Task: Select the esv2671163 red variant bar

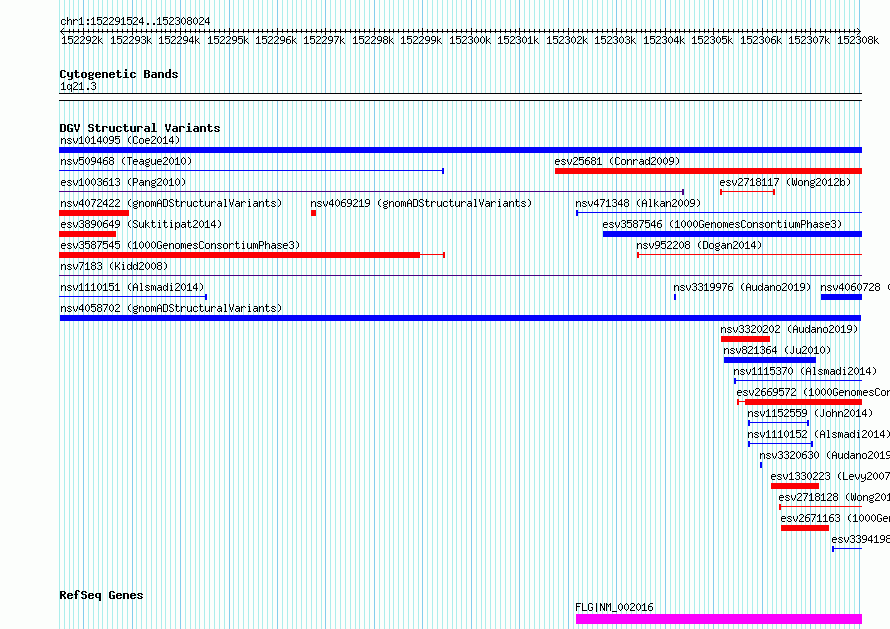Action: [805, 528]
